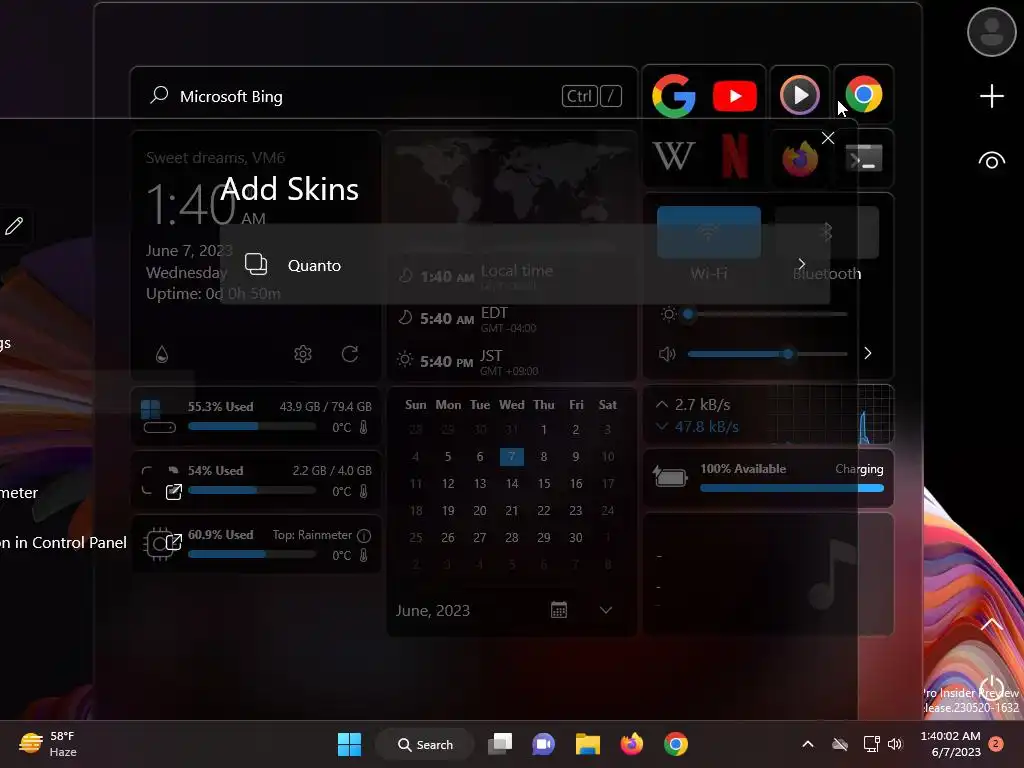Screen dimensions: 1024x768
Task: Open the weather widget showing 58°F Haze
Action: [48, 744]
